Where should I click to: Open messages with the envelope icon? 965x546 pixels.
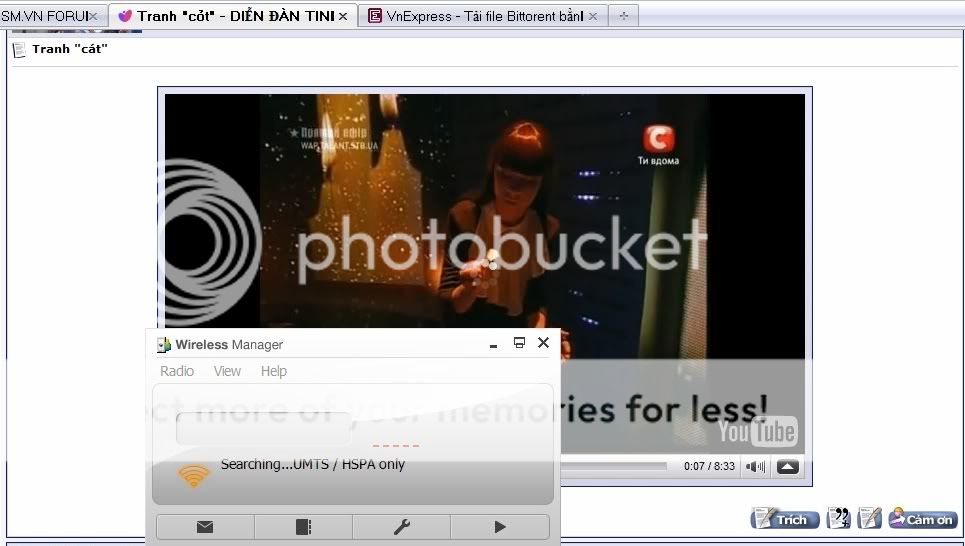pos(205,527)
